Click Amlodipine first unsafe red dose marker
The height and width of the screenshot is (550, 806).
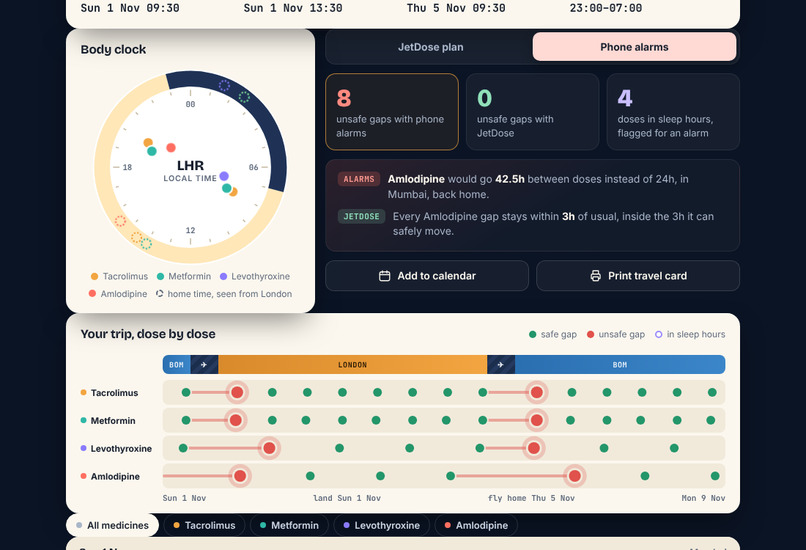click(x=240, y=476)
